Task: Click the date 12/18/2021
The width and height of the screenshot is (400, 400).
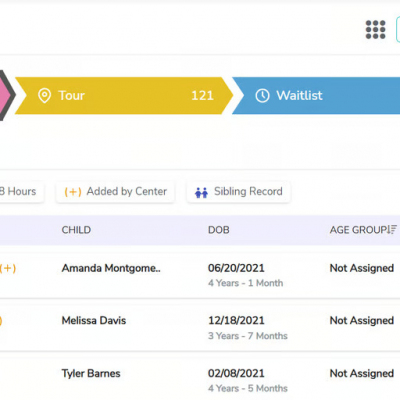Action: [236, 320]
